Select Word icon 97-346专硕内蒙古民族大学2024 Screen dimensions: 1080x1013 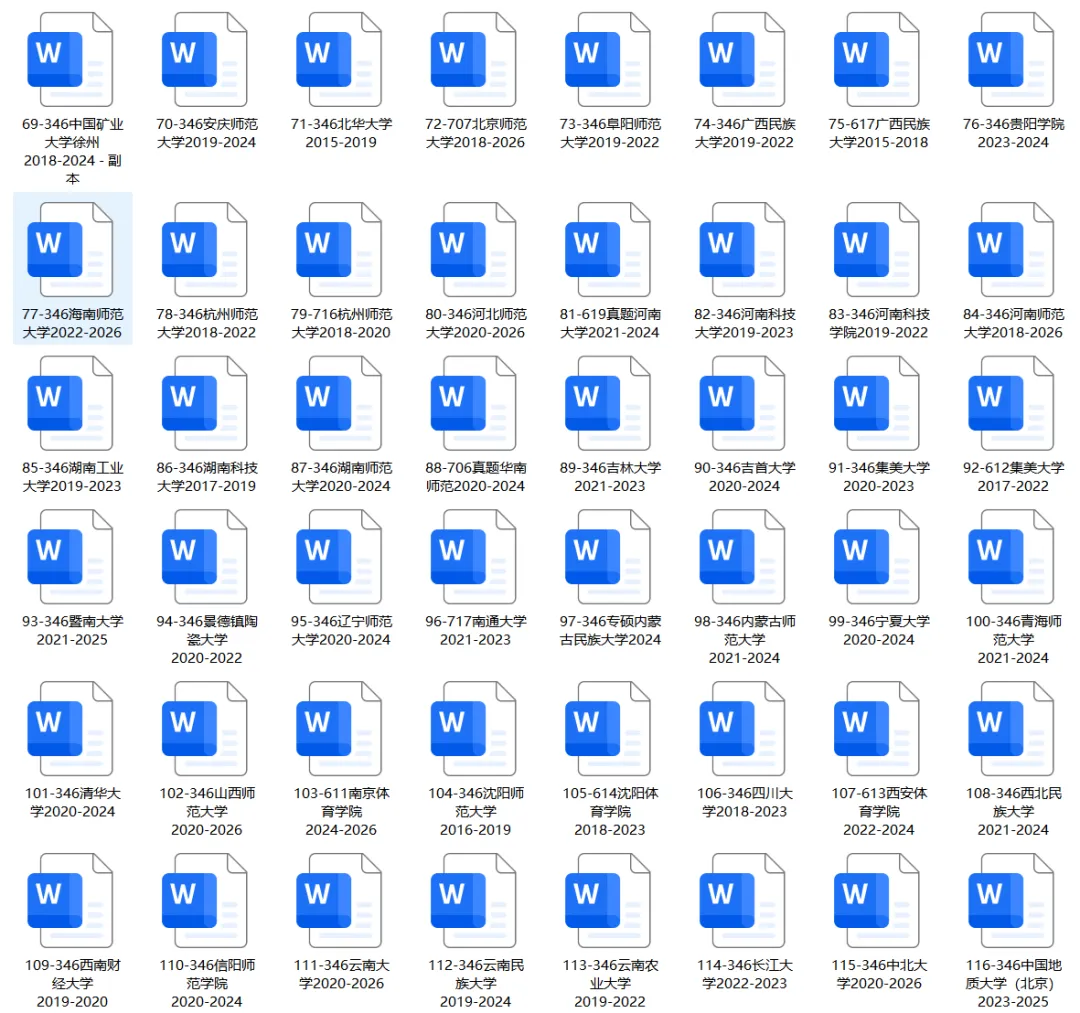[608, 557]
